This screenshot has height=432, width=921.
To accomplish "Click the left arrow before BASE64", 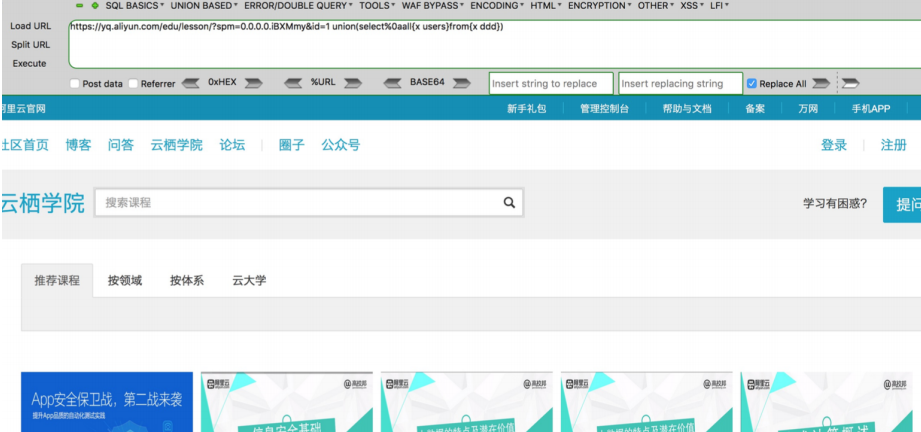I will coord(393,83).
